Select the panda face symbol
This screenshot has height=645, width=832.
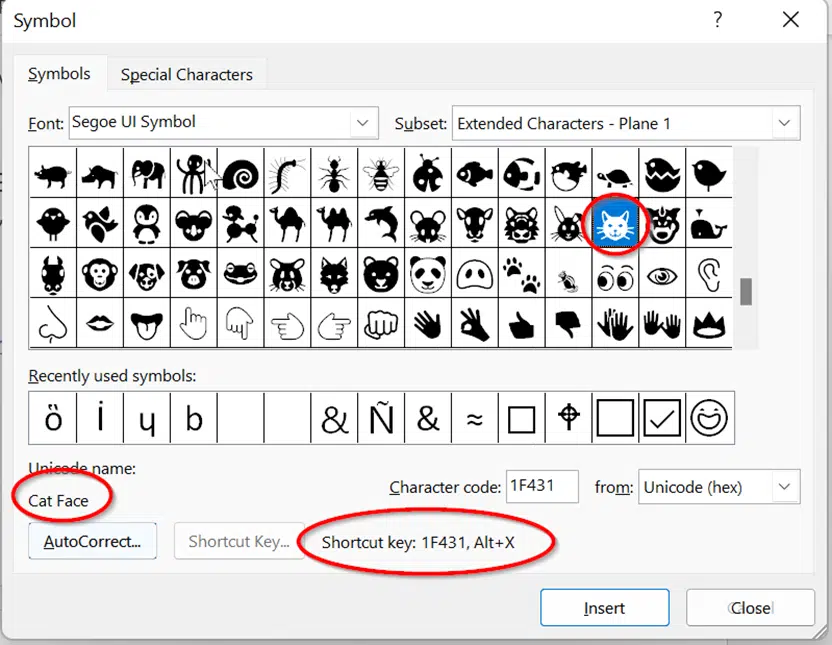pyautogui.click(x=428, y=274)
